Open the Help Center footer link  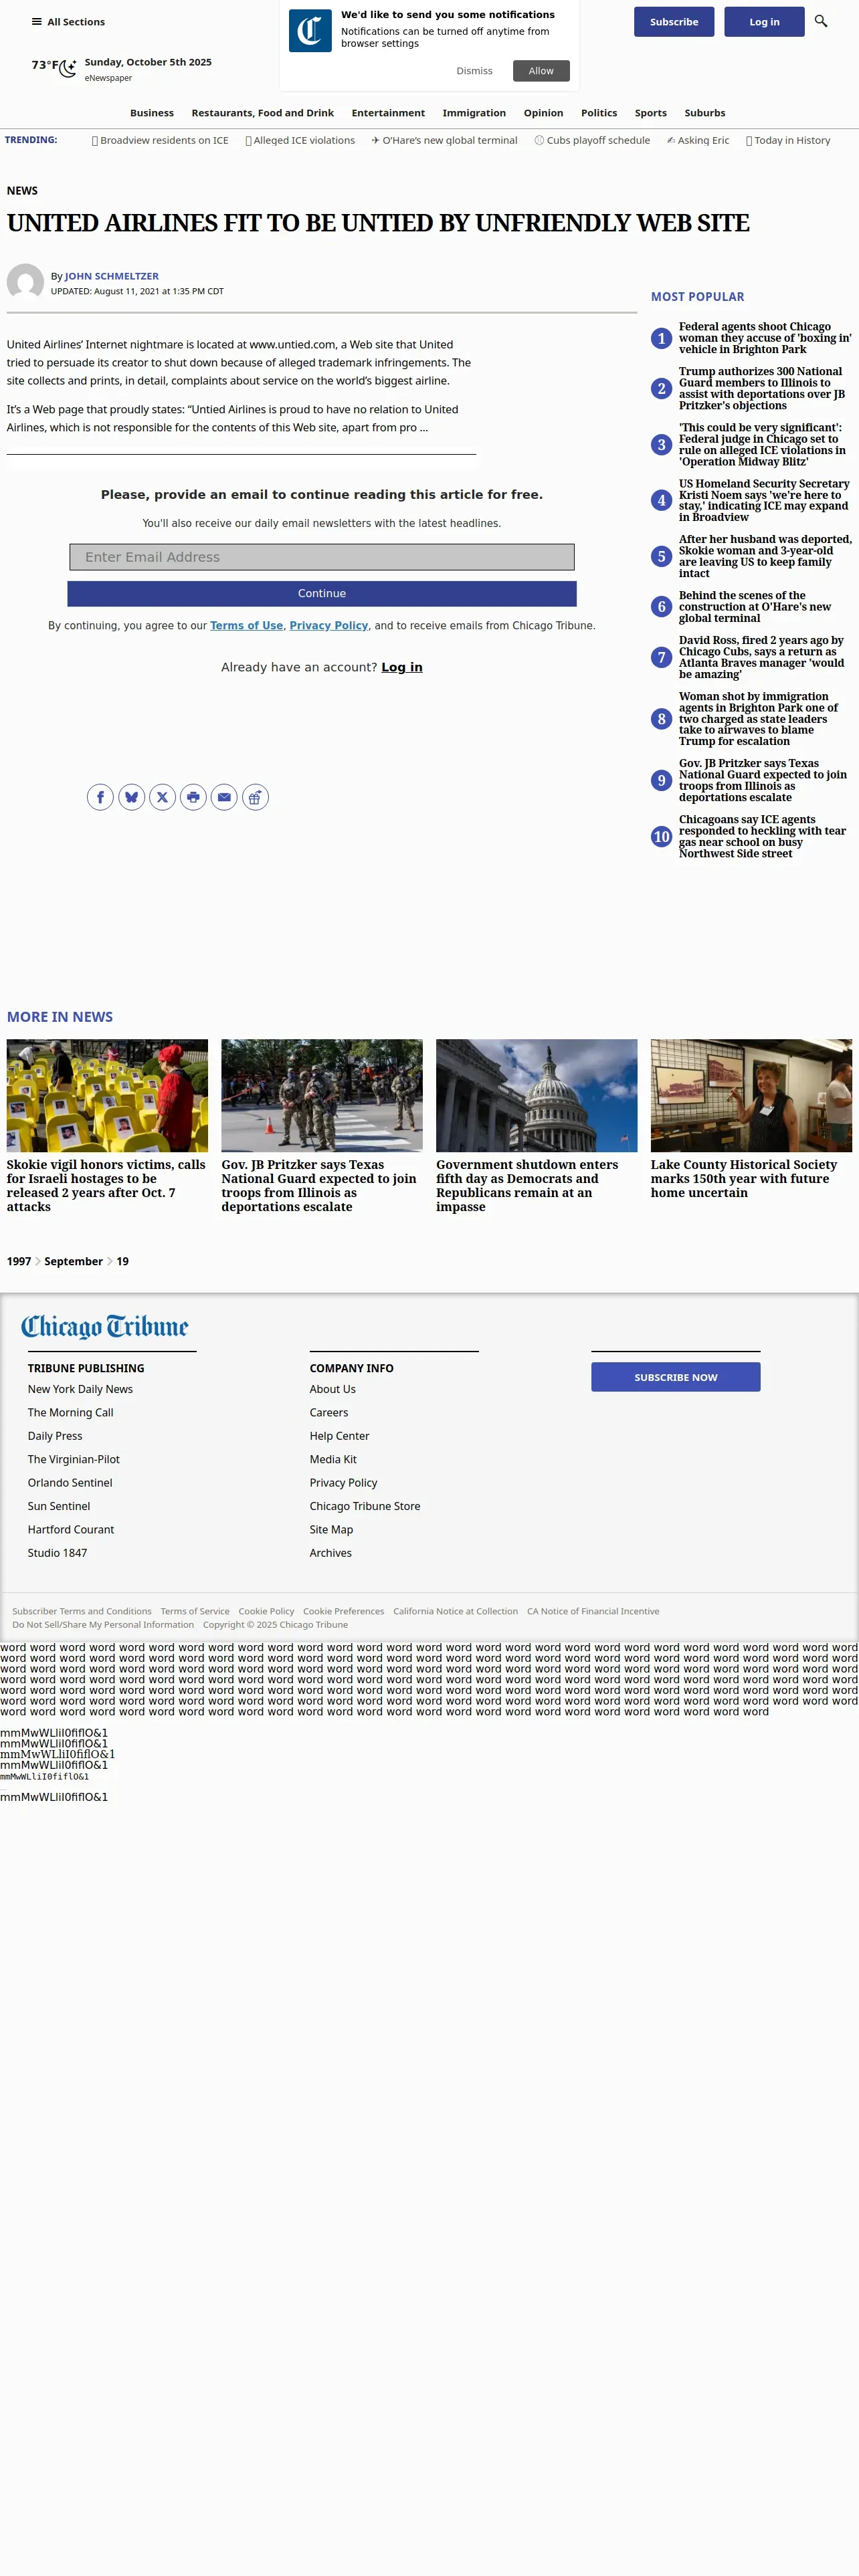tap(340, 1436)
